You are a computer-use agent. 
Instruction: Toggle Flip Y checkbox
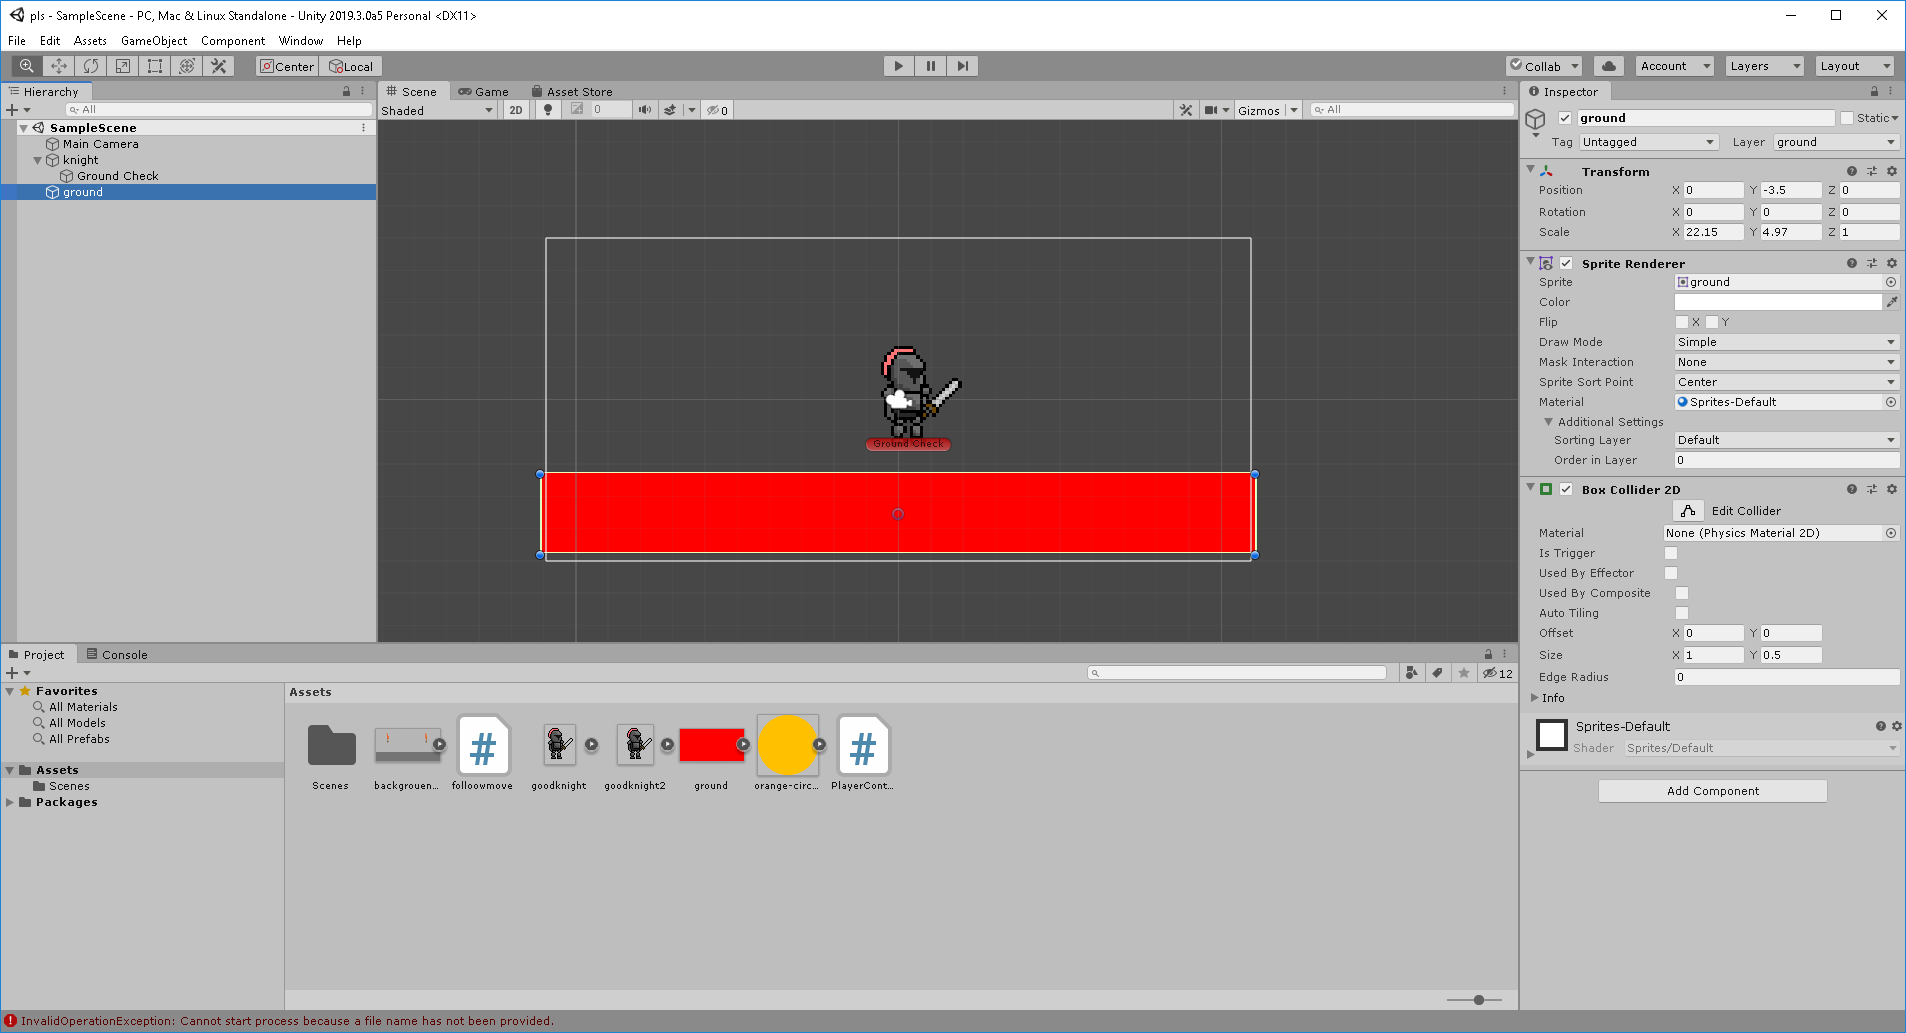(1712, 322)
